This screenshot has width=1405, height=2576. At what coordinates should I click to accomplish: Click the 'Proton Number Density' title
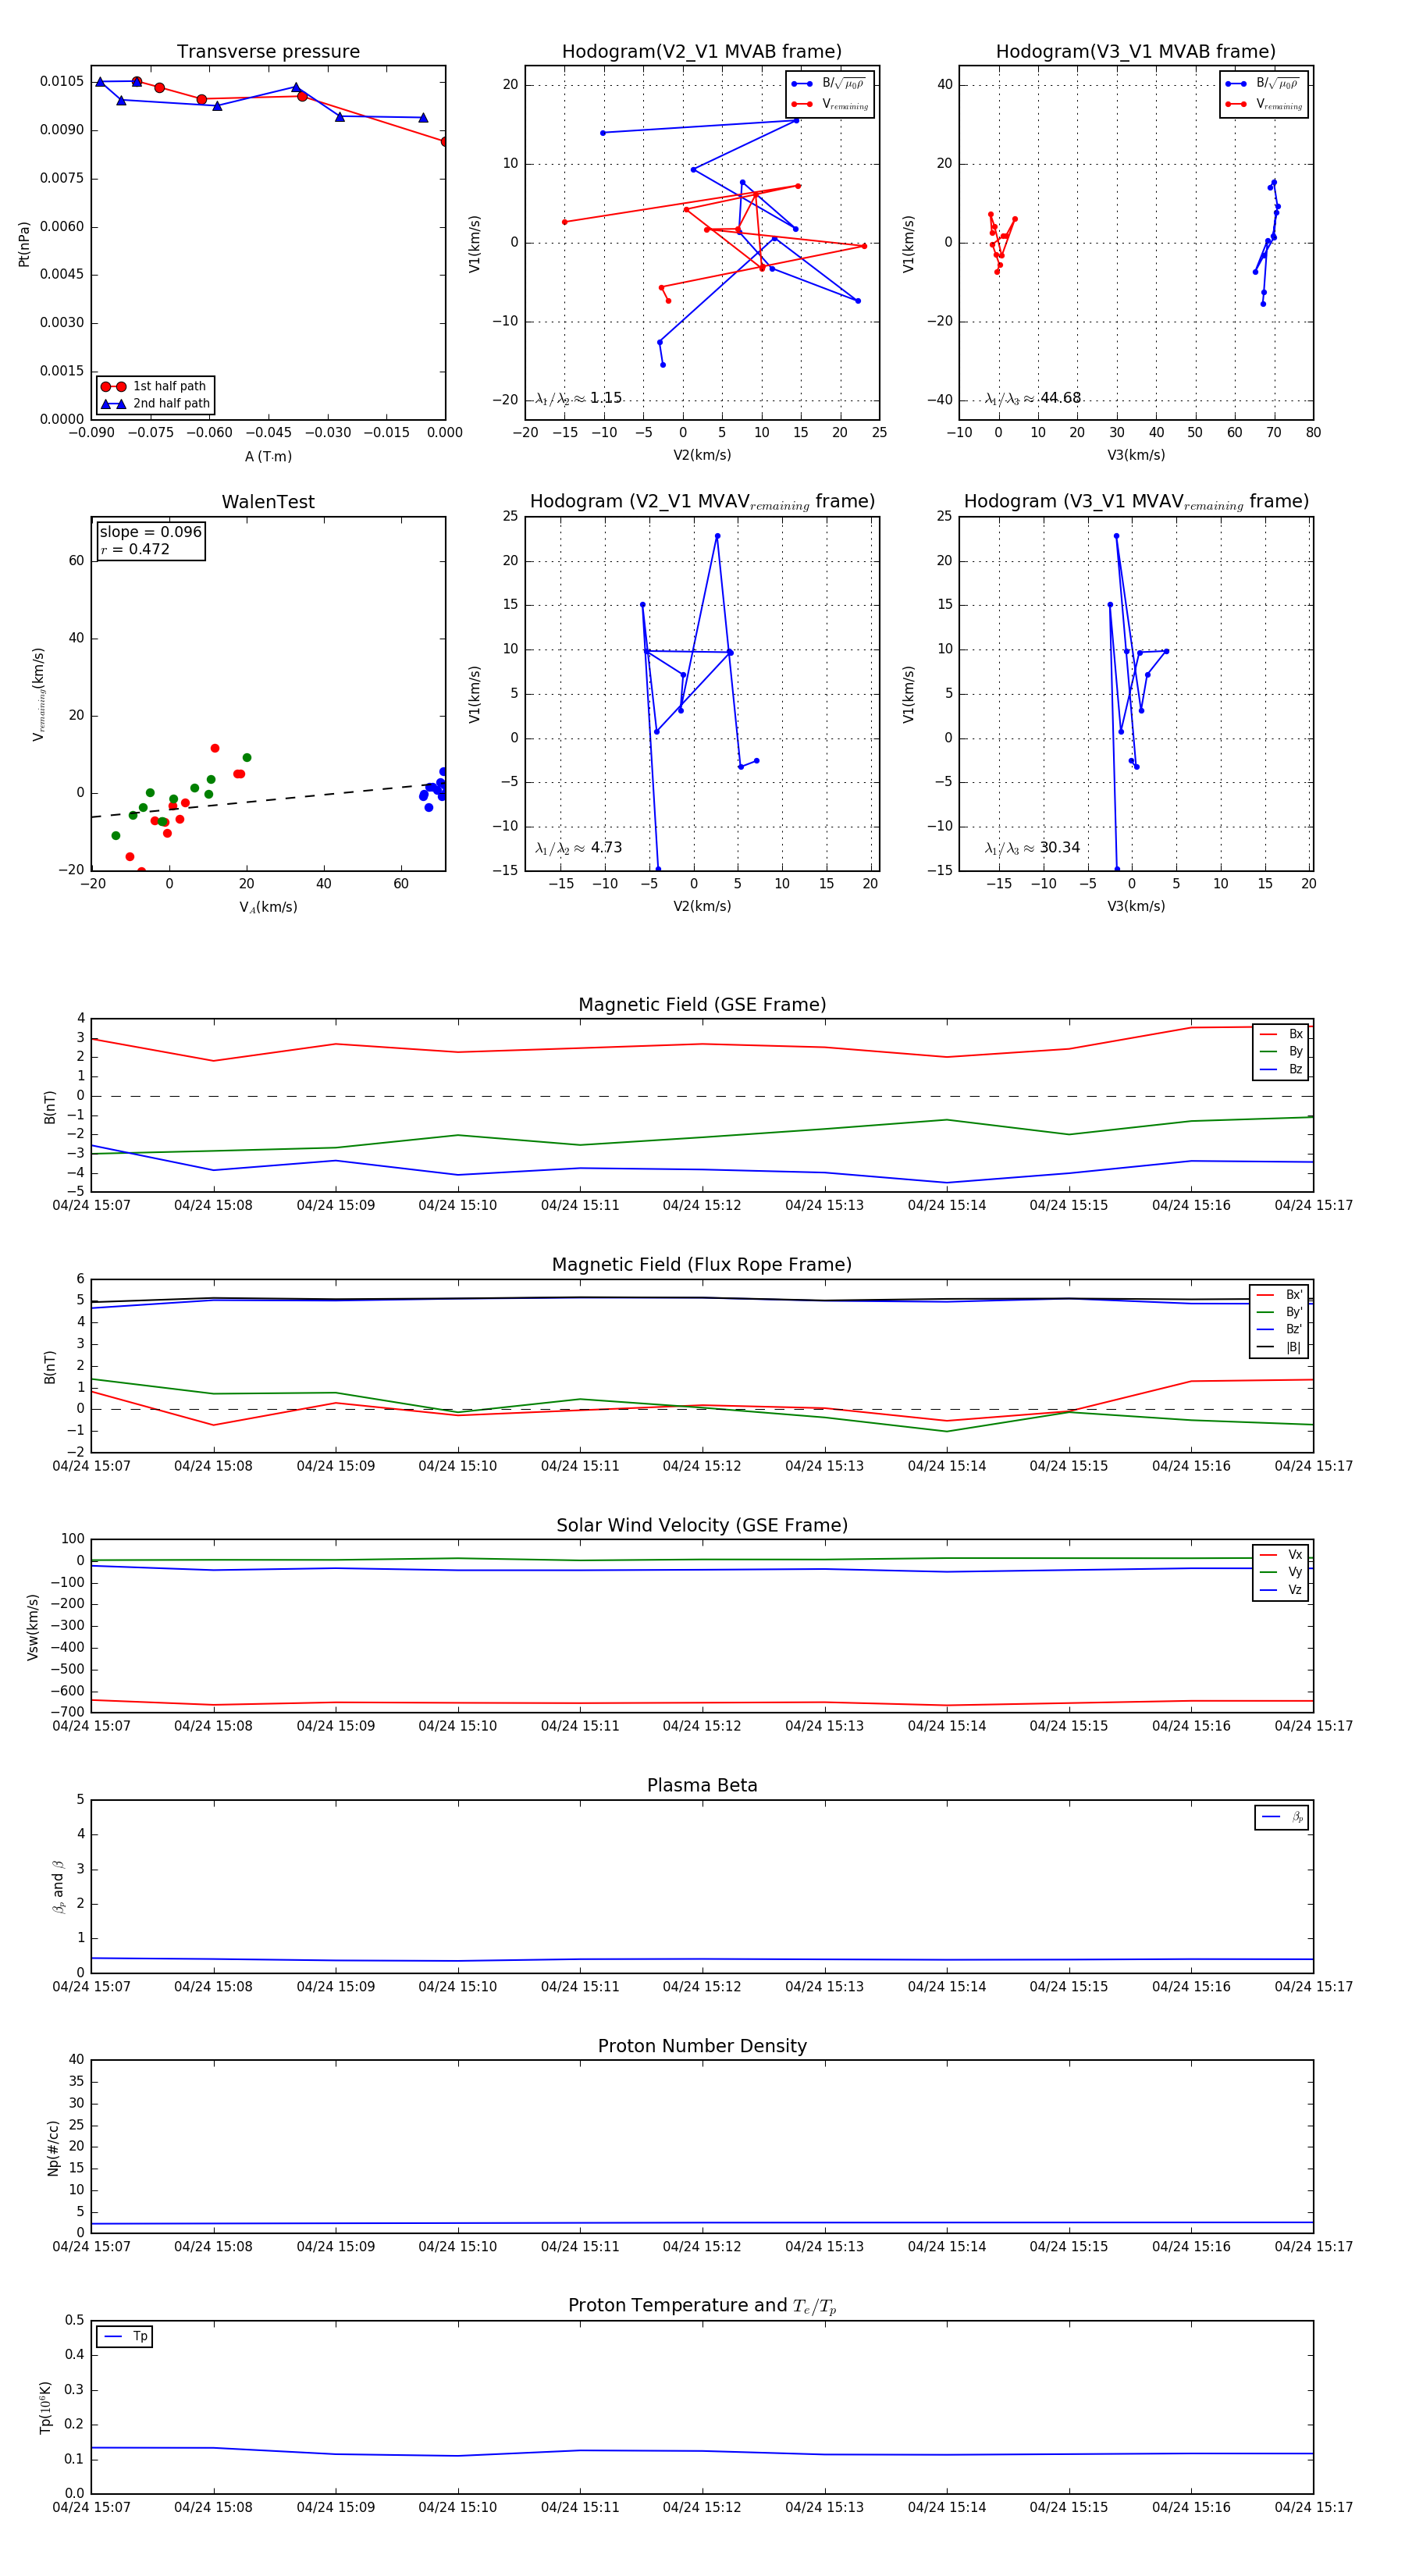(702, 2046)
